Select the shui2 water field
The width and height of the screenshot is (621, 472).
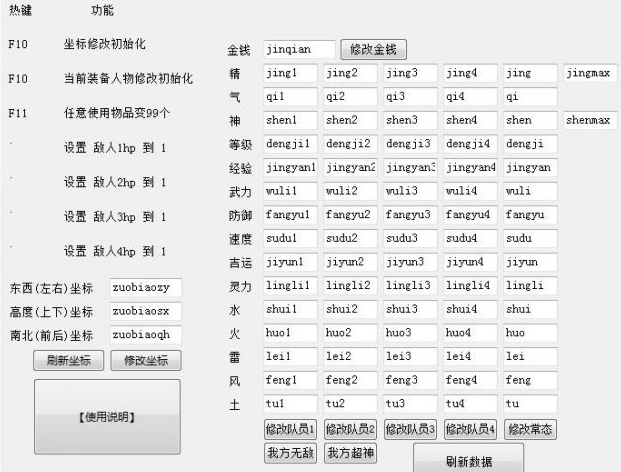350,310
